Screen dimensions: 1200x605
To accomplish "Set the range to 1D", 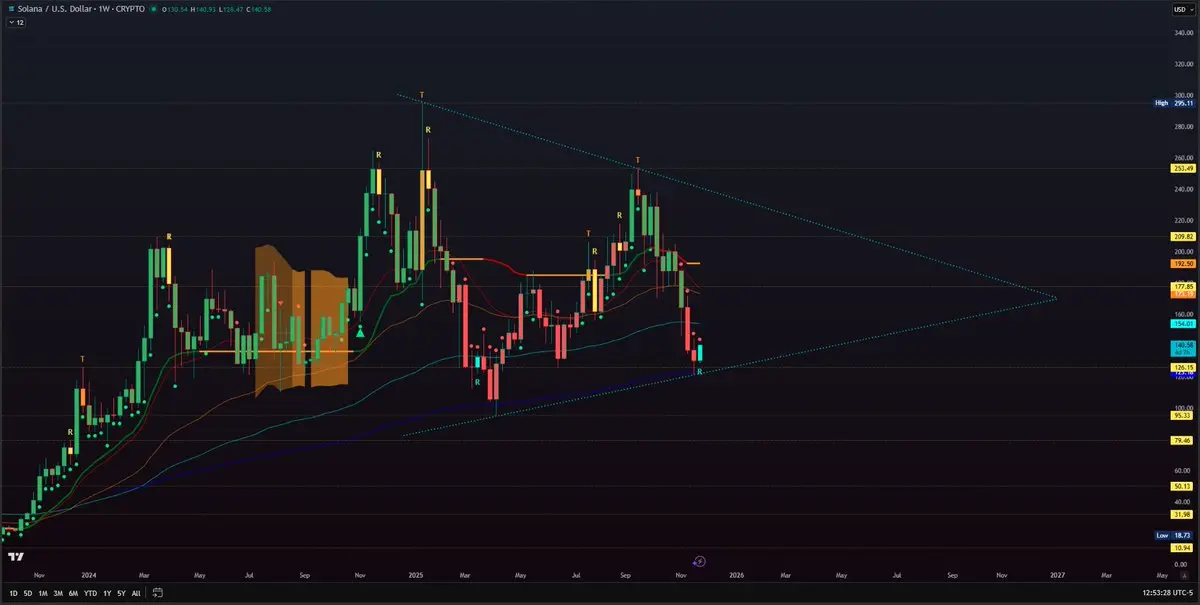I will coord(12,593).
